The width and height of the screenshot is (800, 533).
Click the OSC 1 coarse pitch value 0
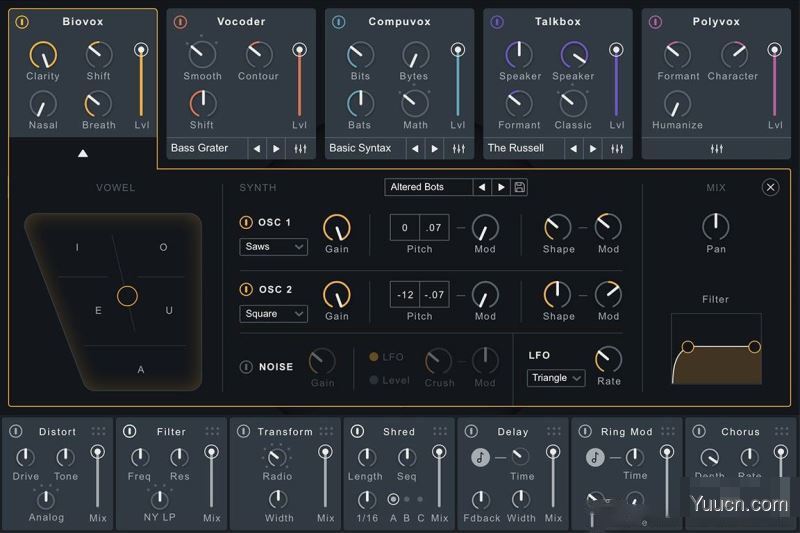(x=405, y=227)
